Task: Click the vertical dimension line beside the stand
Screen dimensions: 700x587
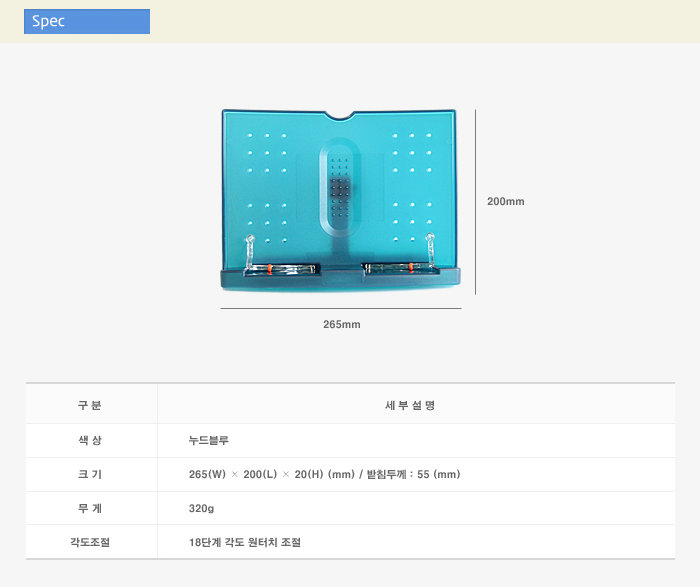Action: tap(475, 201)
